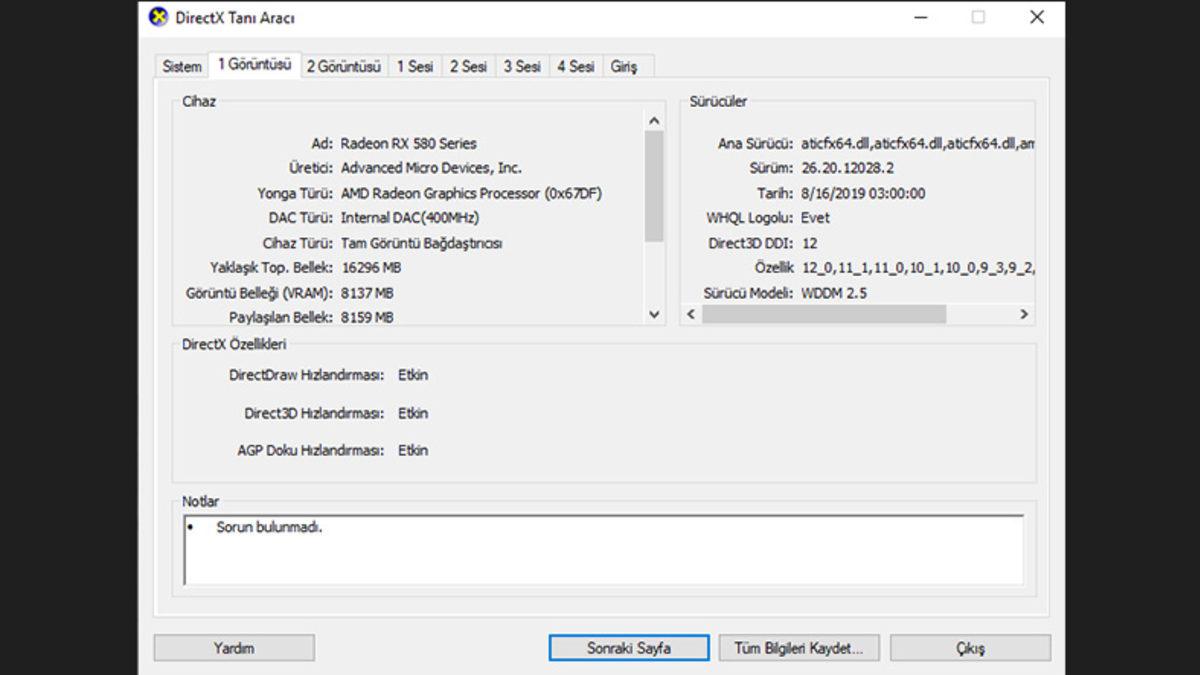Click the Cihaz panel scroll-up arrow
Screen dimensions: 1200x675
655,121
